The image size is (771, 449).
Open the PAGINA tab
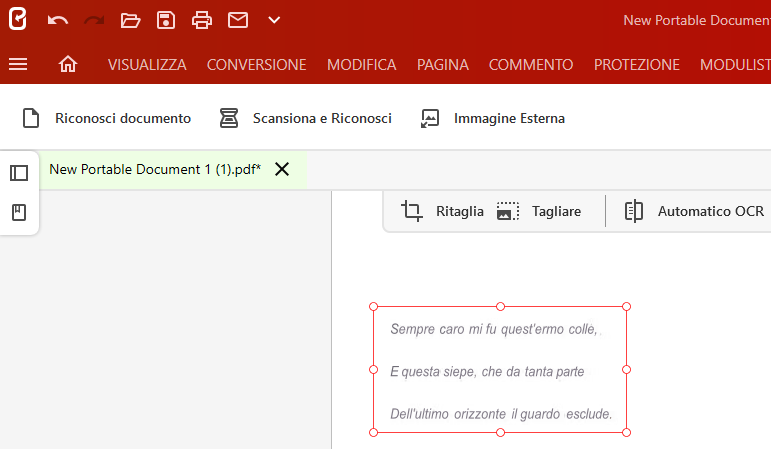443,64
